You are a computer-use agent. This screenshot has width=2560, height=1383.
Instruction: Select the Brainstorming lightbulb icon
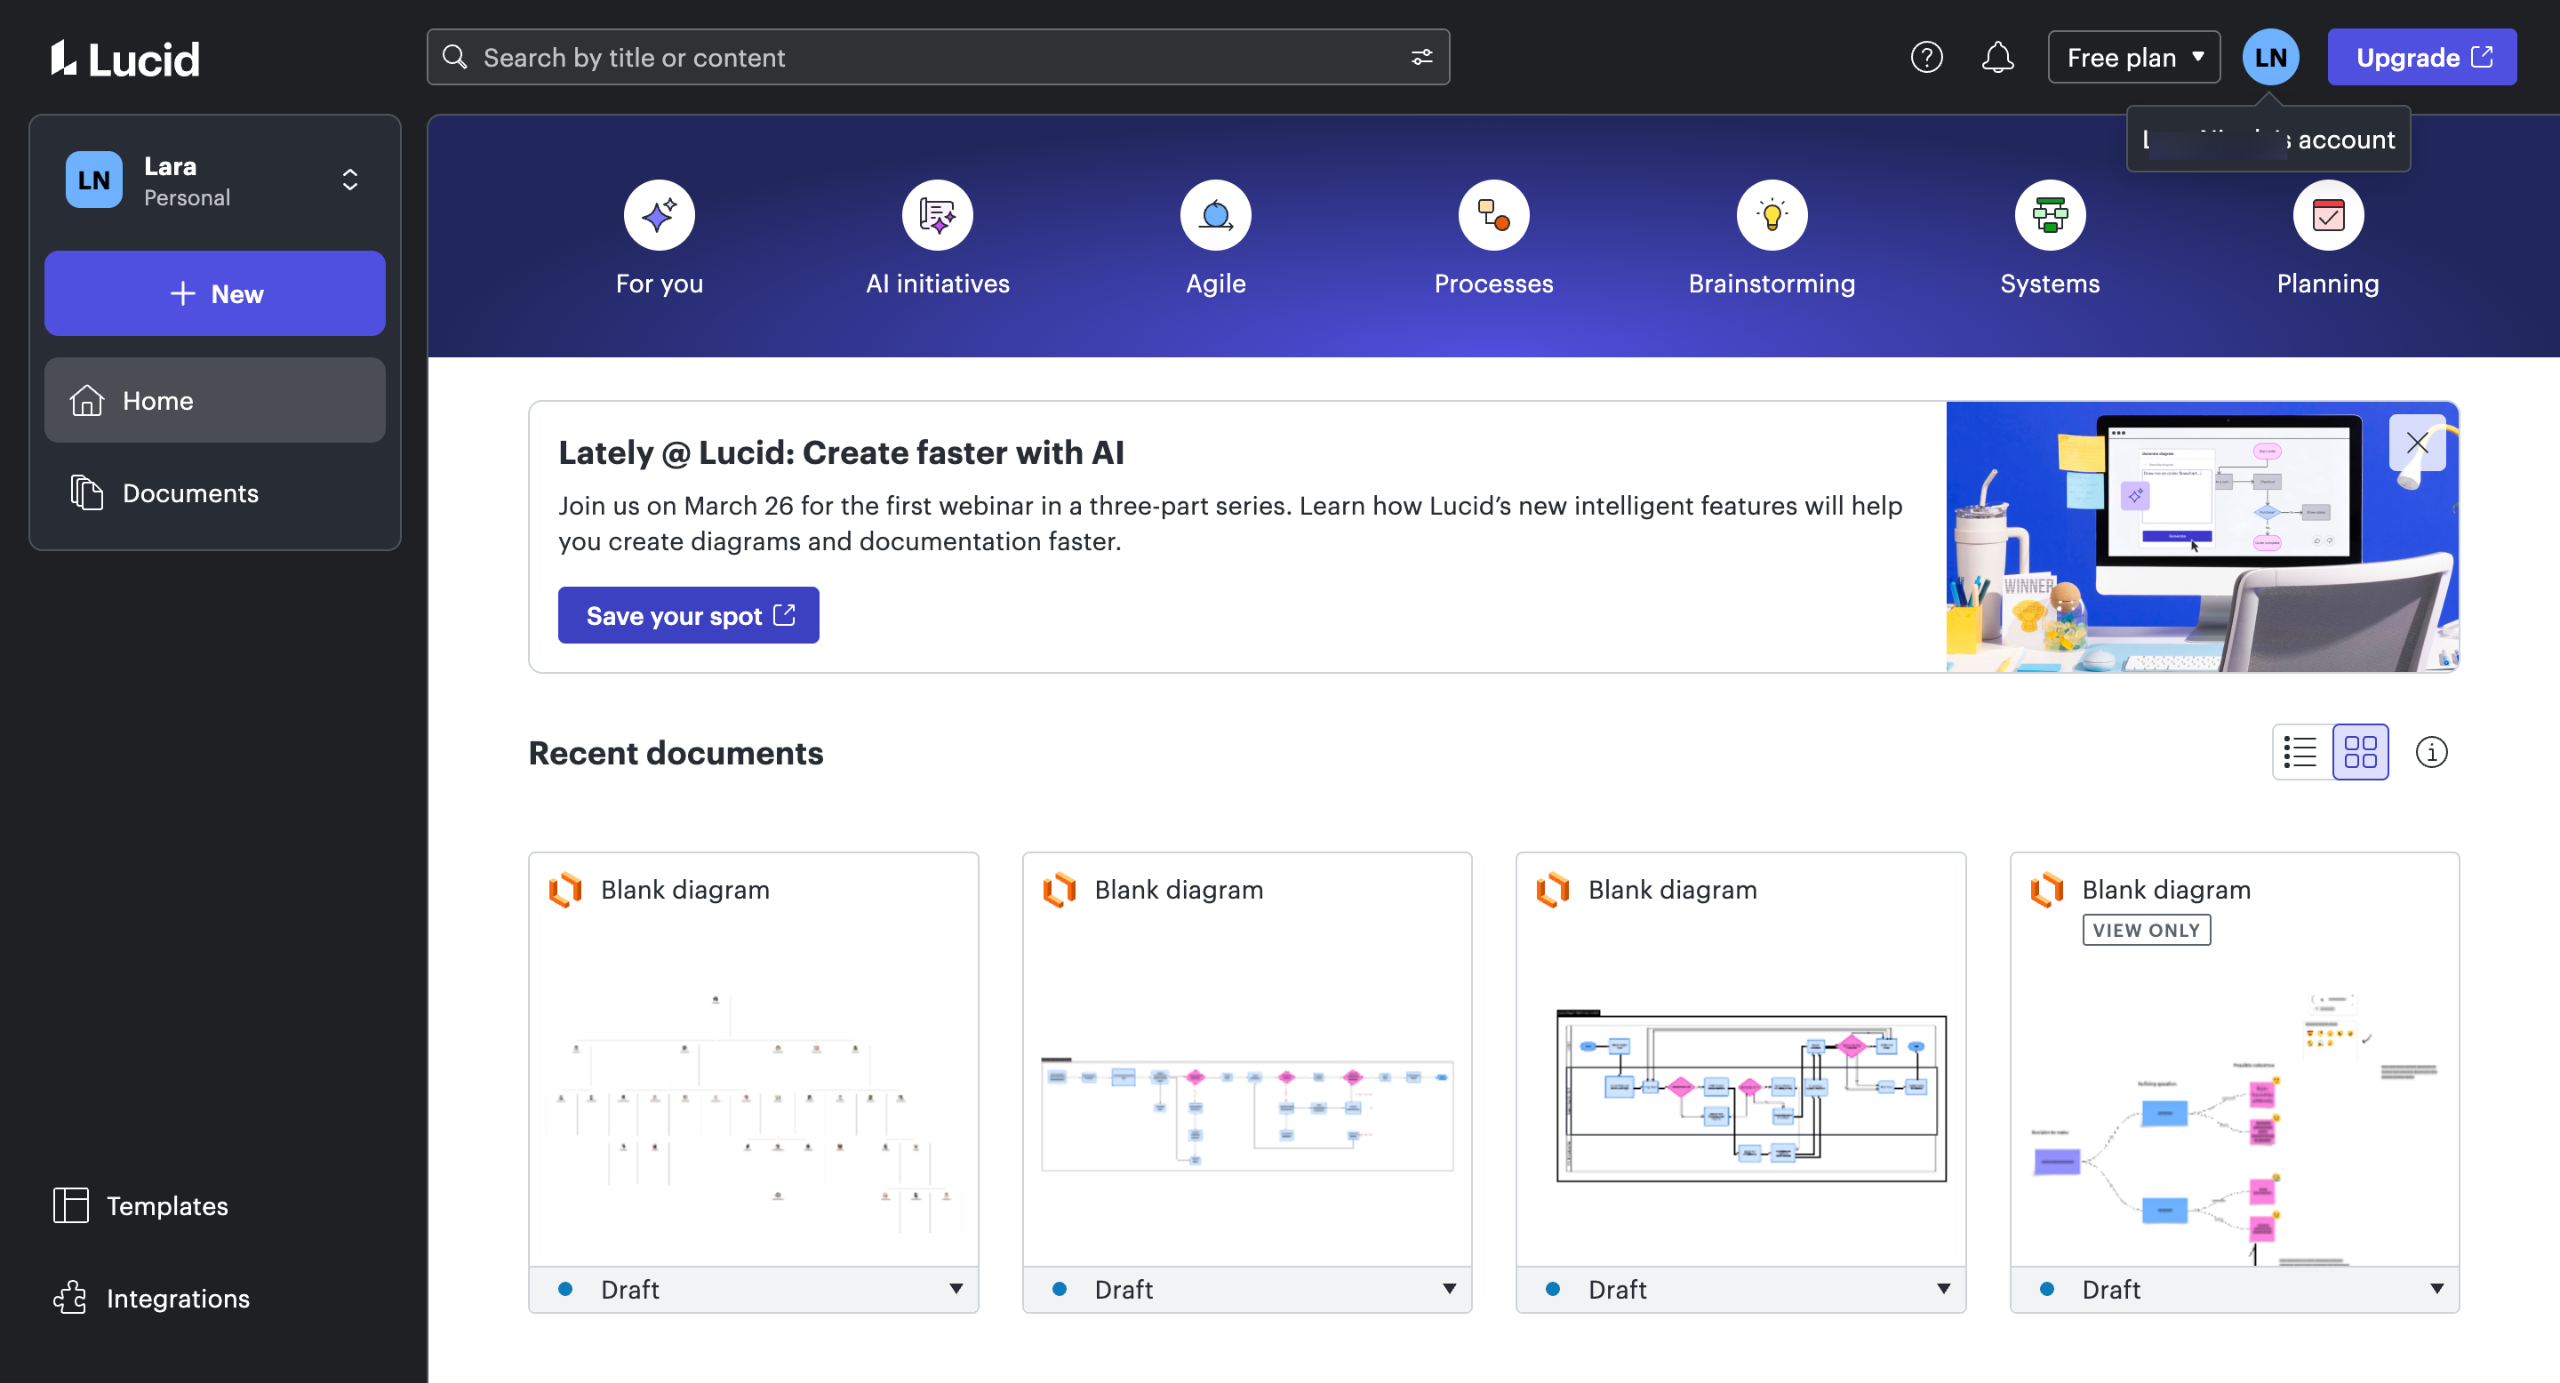1771,215
